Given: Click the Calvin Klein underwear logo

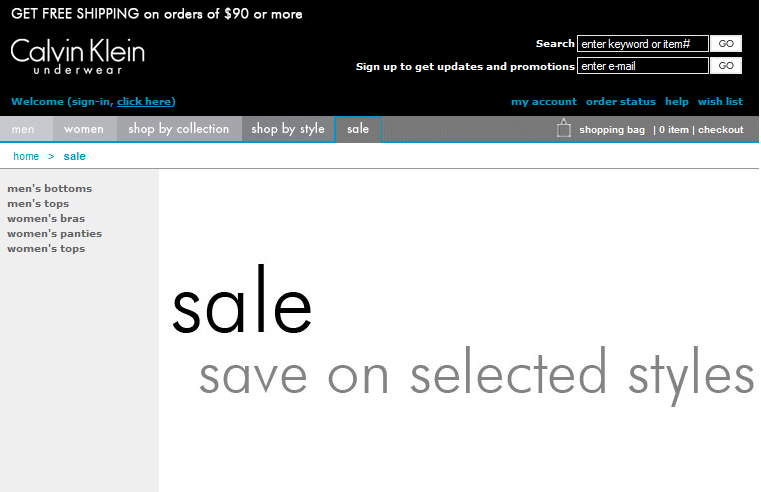Looking at the screenshot, I should pos(78,56).
